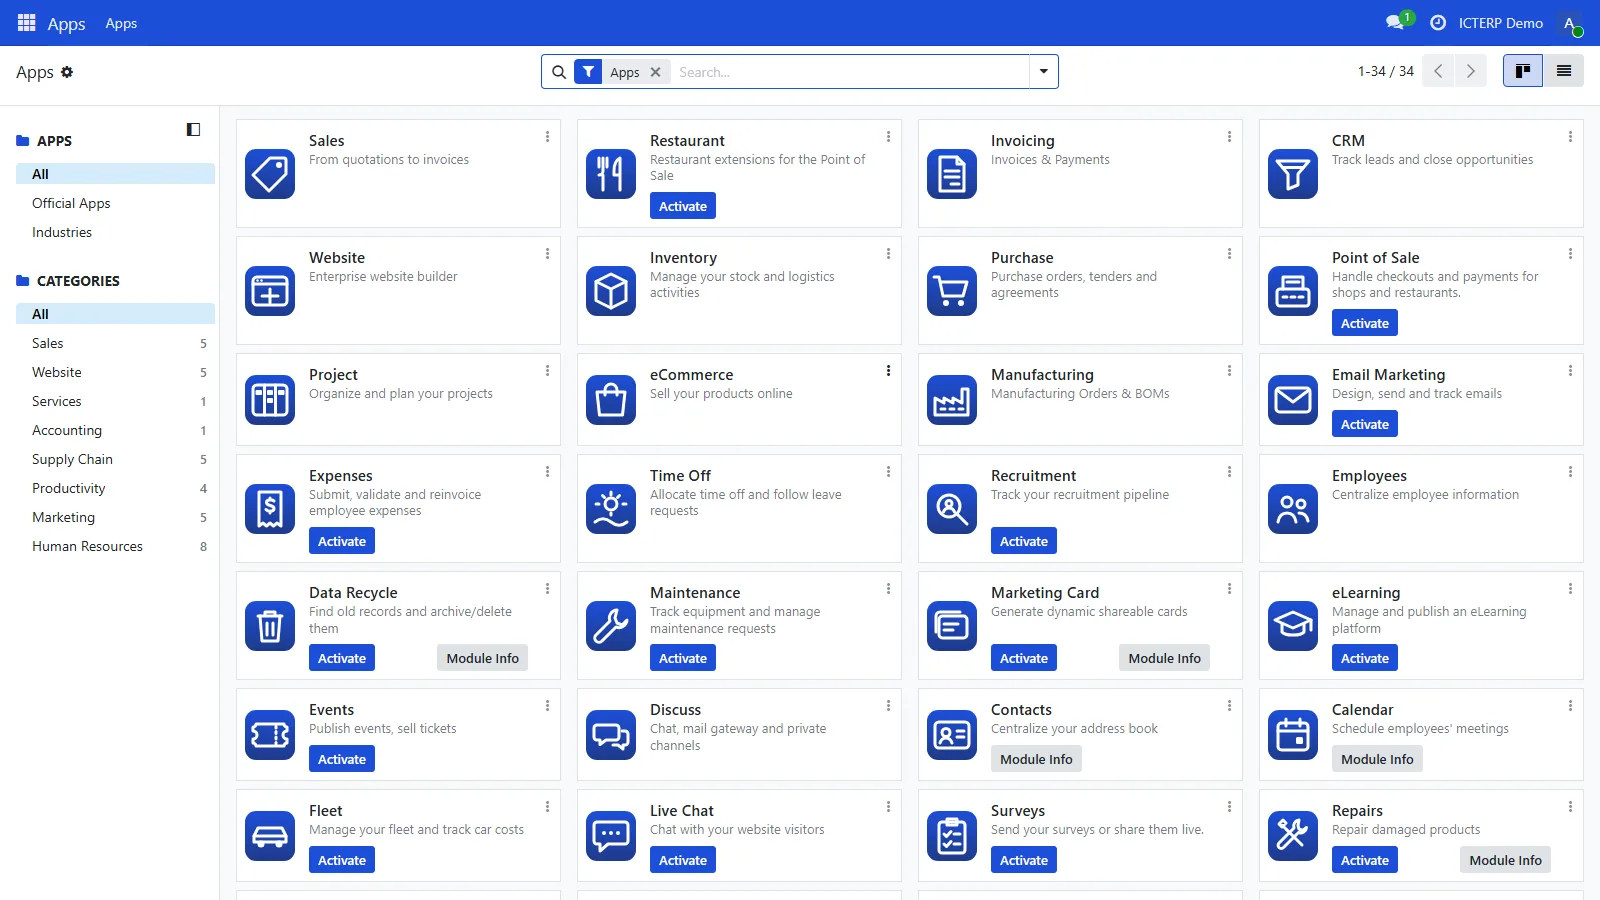This screenshot has width=1600, height=900.
Task: Activate the Point of Sale module
Action: click(x=1365, y=323)
